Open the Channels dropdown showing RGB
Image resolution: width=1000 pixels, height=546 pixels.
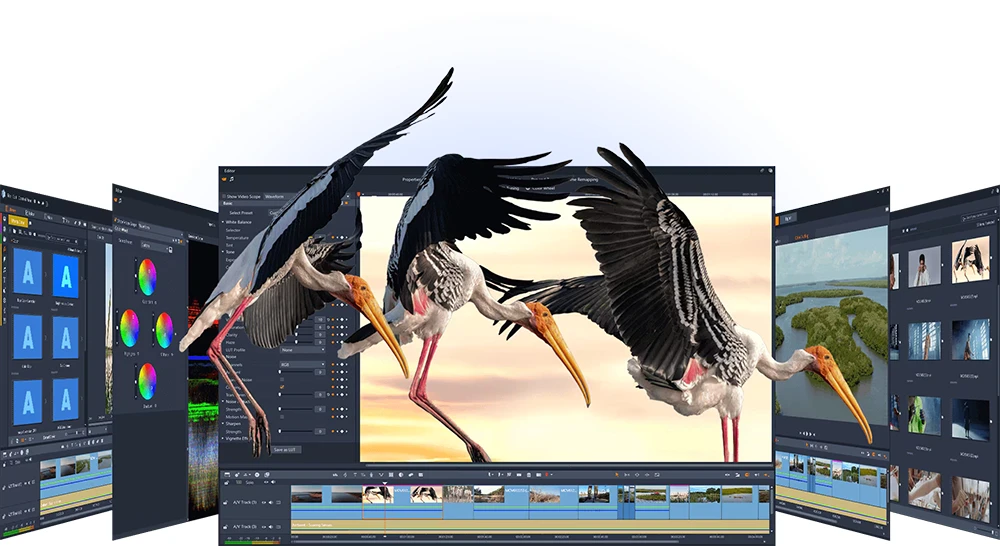coord(302,364)
